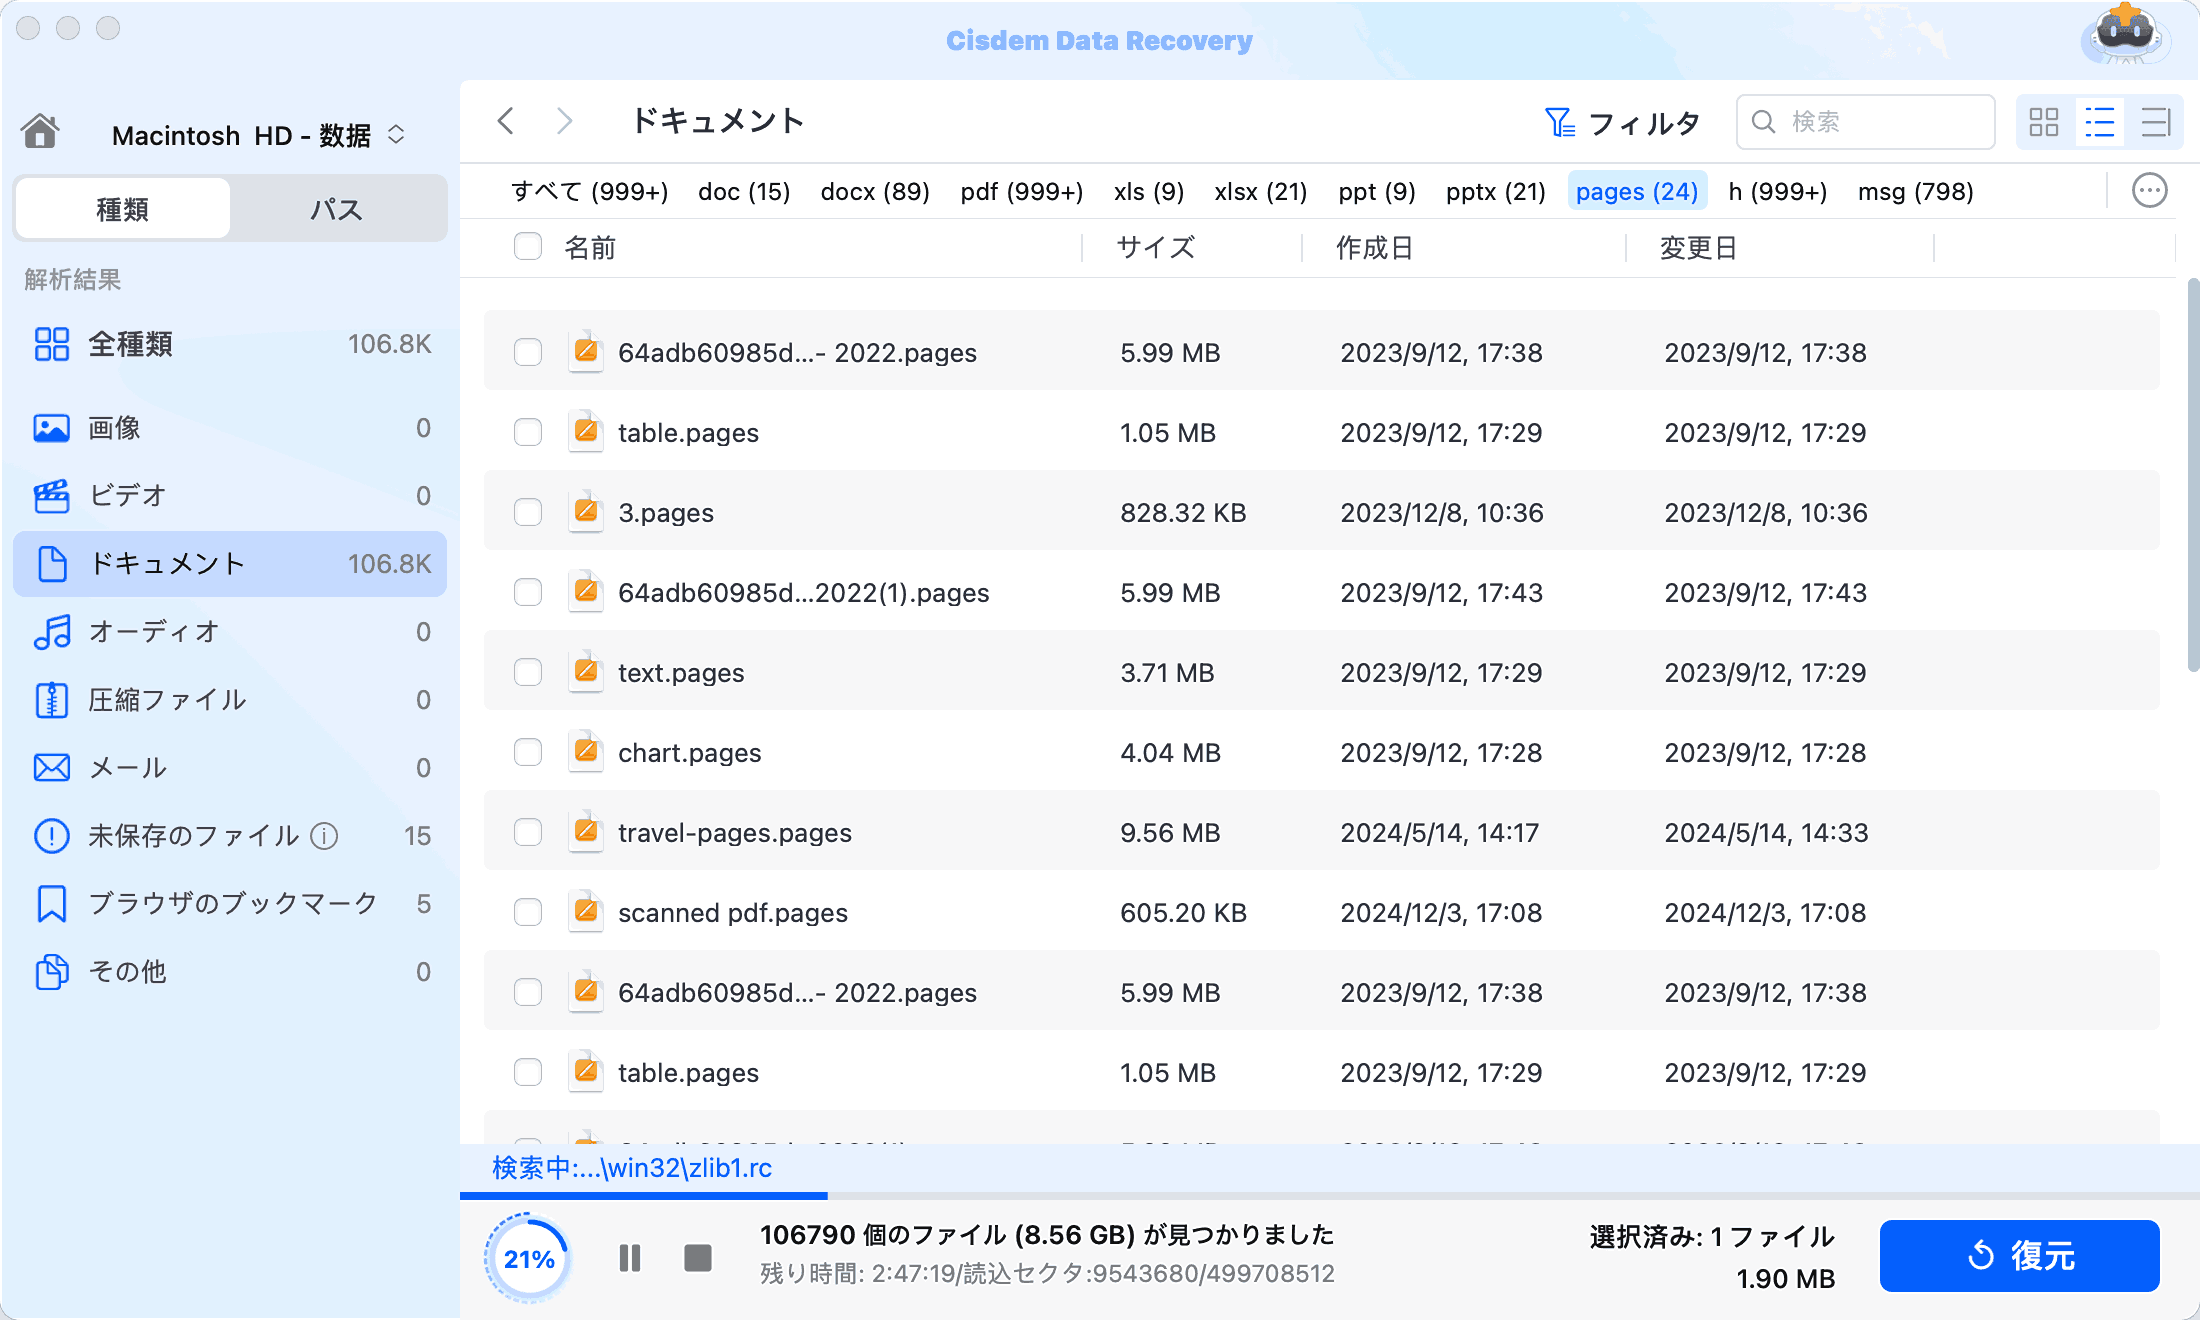Filter by msg (798) files
This screenshot has height=1320, width=2200.
(1916, 191)
